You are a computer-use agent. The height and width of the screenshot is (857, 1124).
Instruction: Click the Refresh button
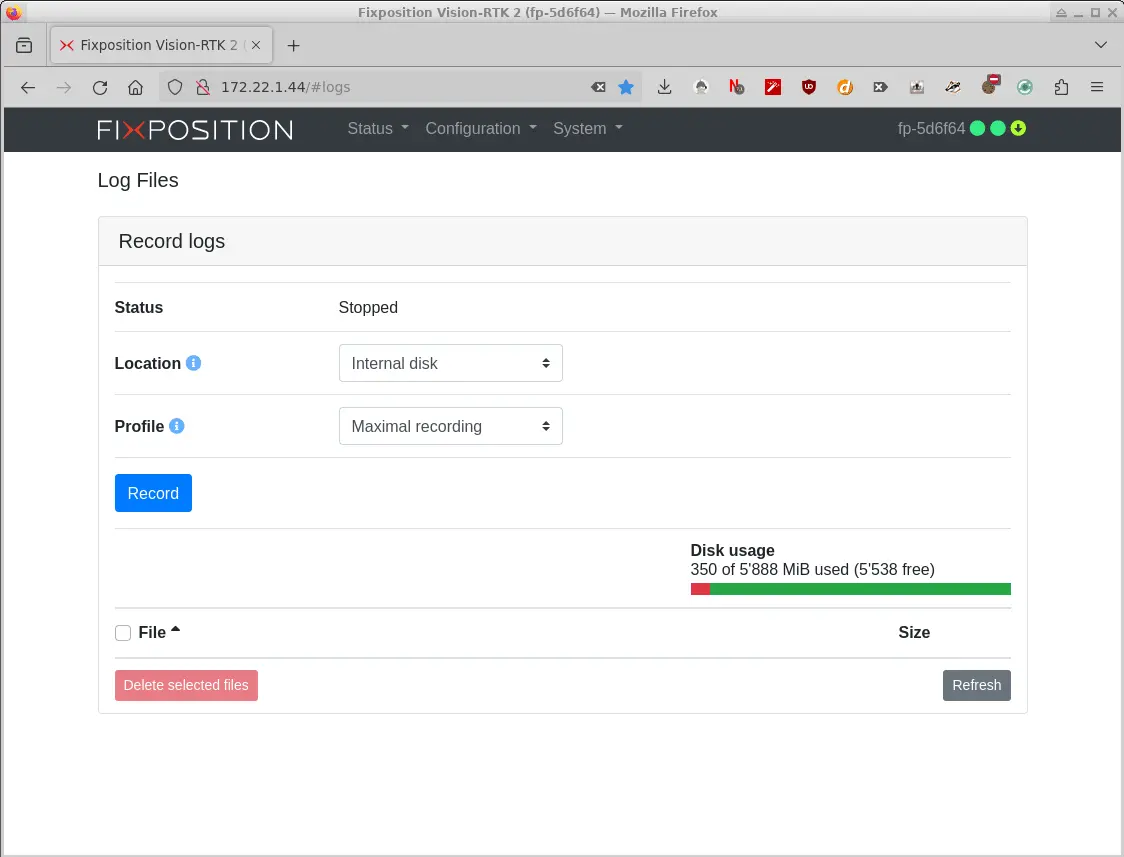point(976,685)
